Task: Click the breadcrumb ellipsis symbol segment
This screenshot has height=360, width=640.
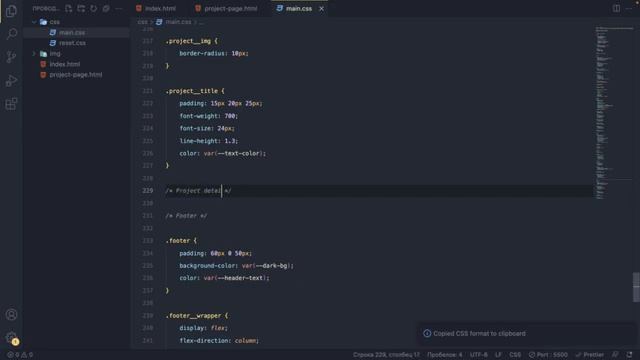Action: click(x=201, y=22)
